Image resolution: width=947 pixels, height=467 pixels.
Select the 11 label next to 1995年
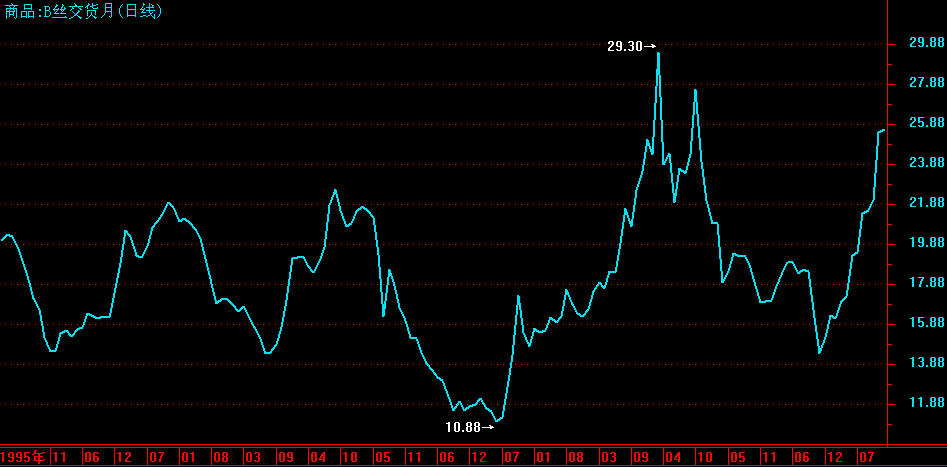pos(59,457)
